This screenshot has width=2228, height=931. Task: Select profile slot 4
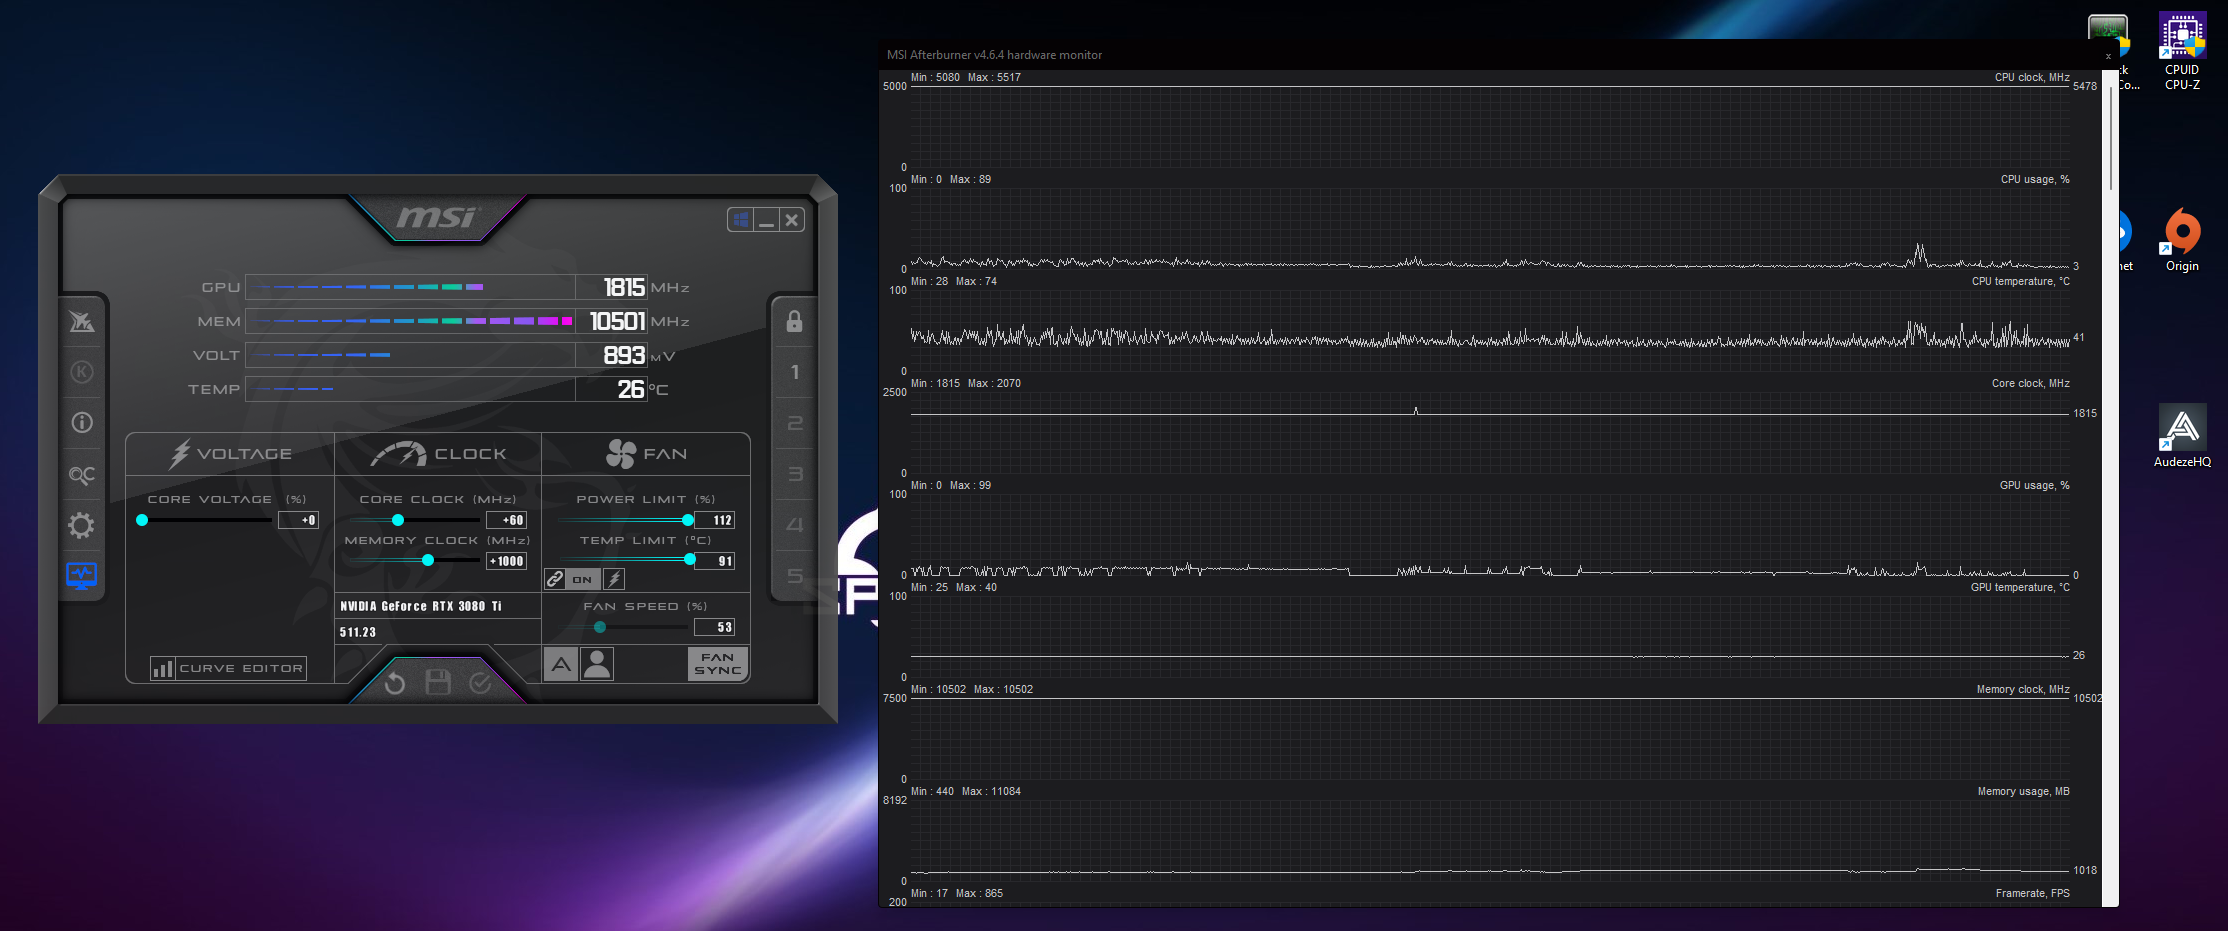click(794, 525)
